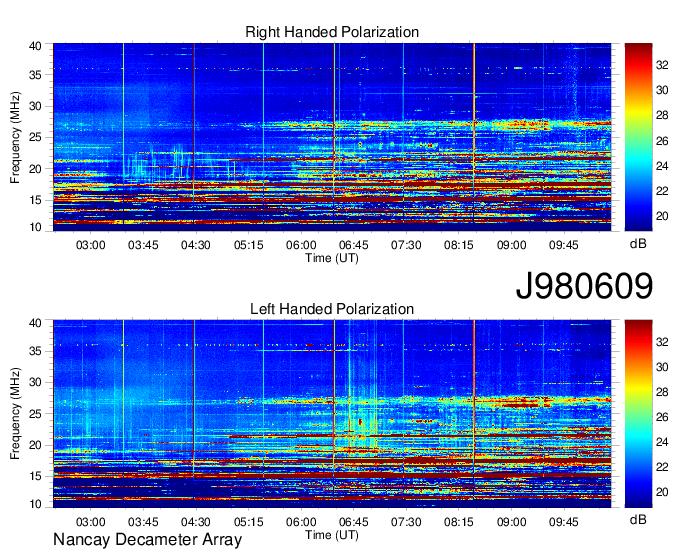
Task: Click the 24 dB label on the top color bar
Action: click(662, 166)
